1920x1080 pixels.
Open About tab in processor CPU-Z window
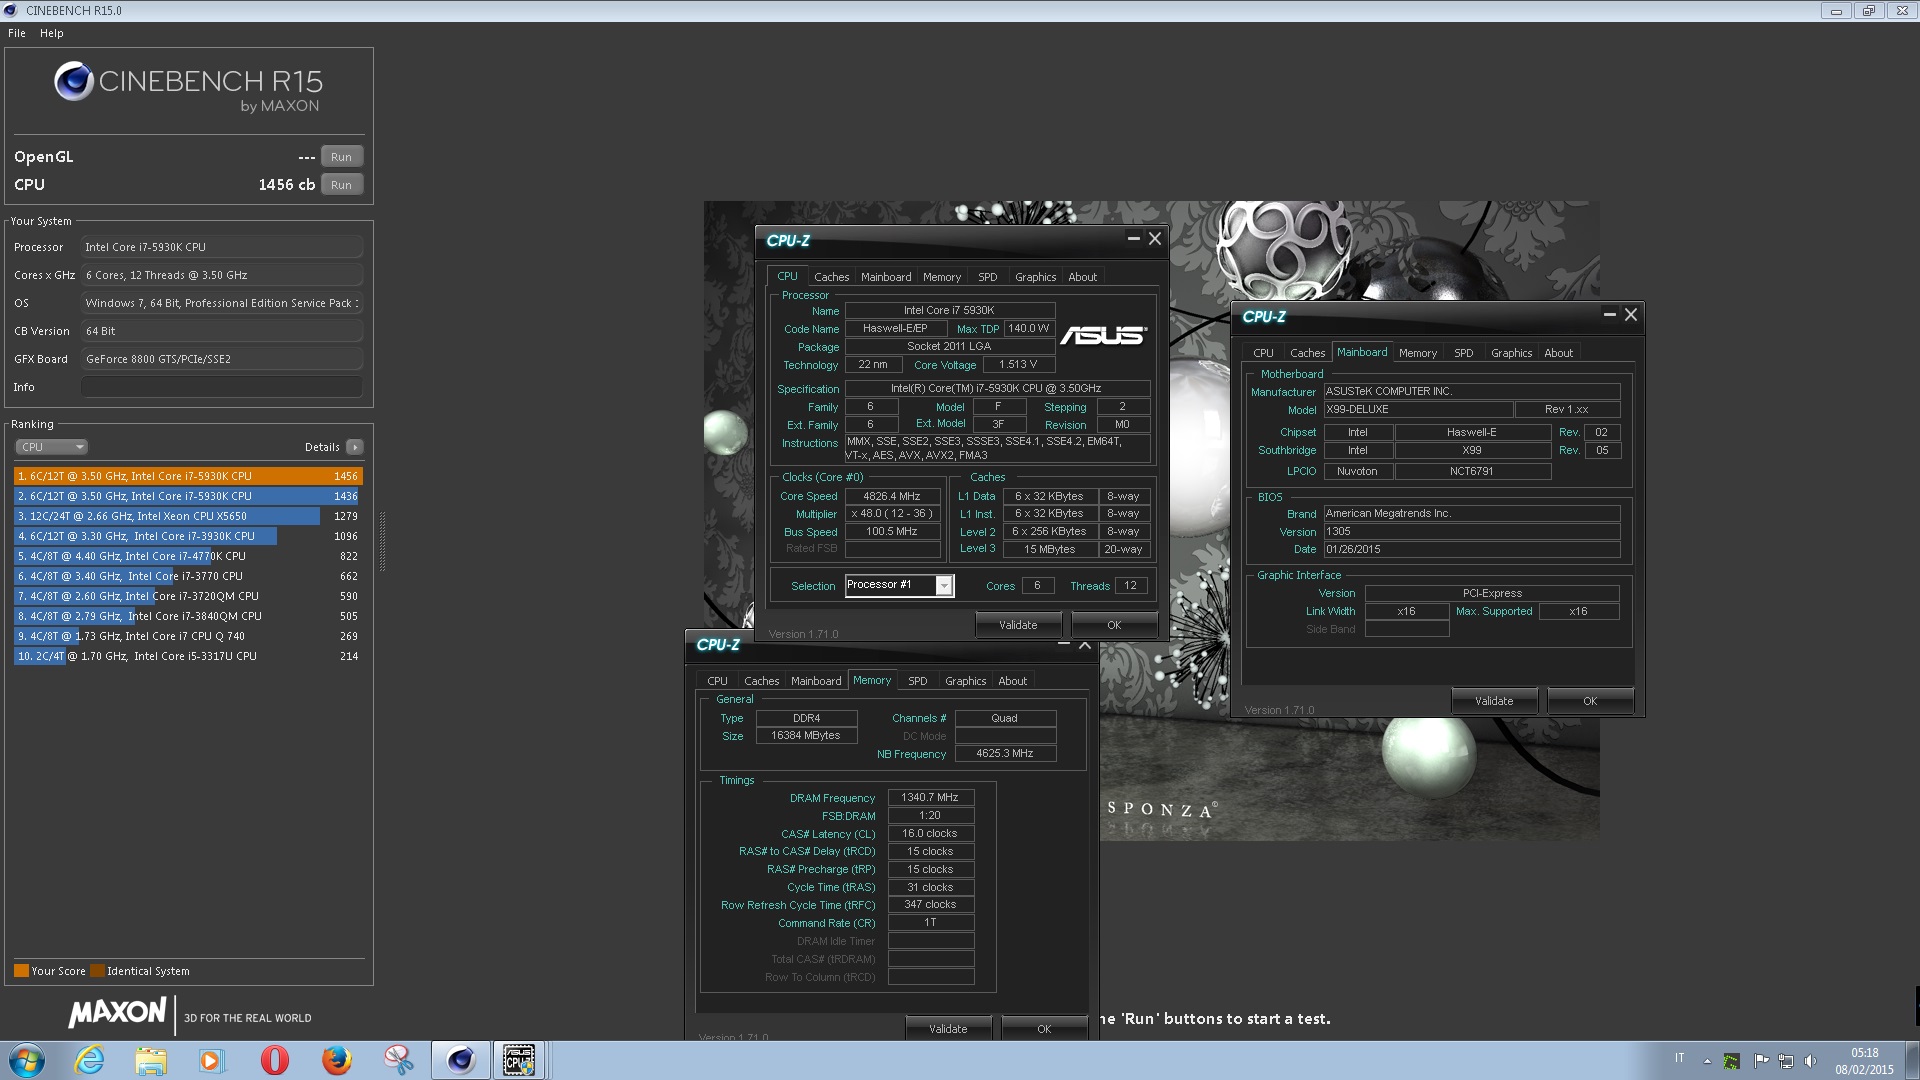coord(1082,277)
